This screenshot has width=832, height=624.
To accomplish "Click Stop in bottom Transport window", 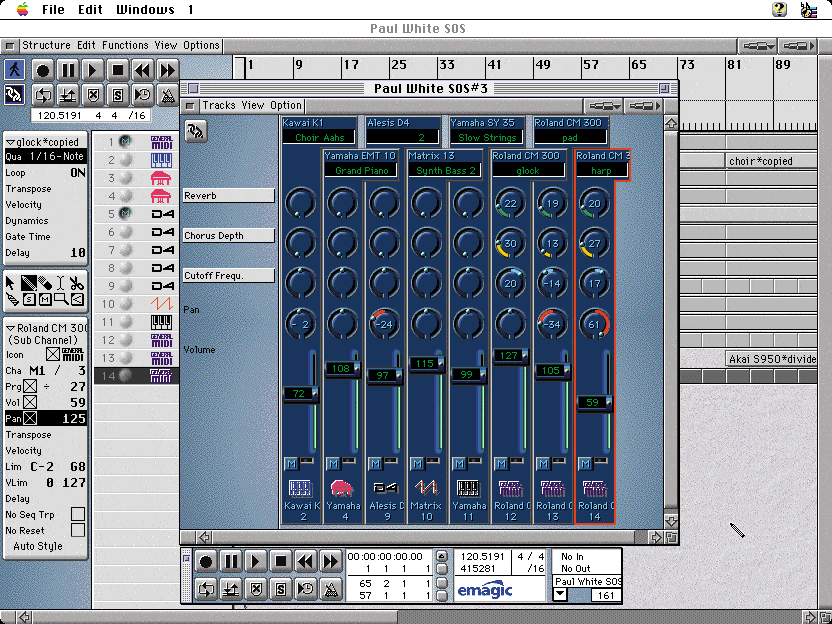I will (281, 561).
